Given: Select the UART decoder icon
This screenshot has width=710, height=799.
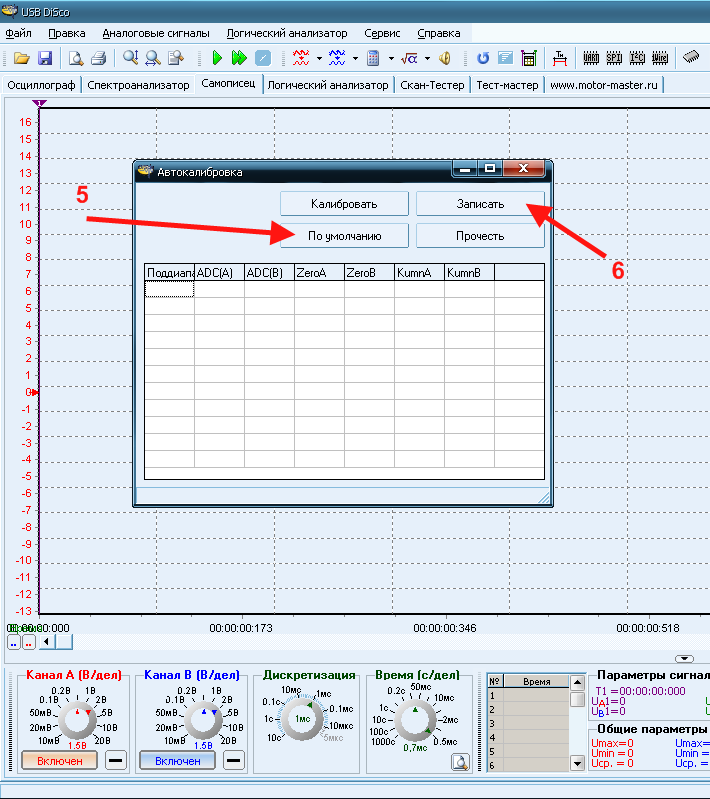Looking at the screenshot, I should (591, 58).
